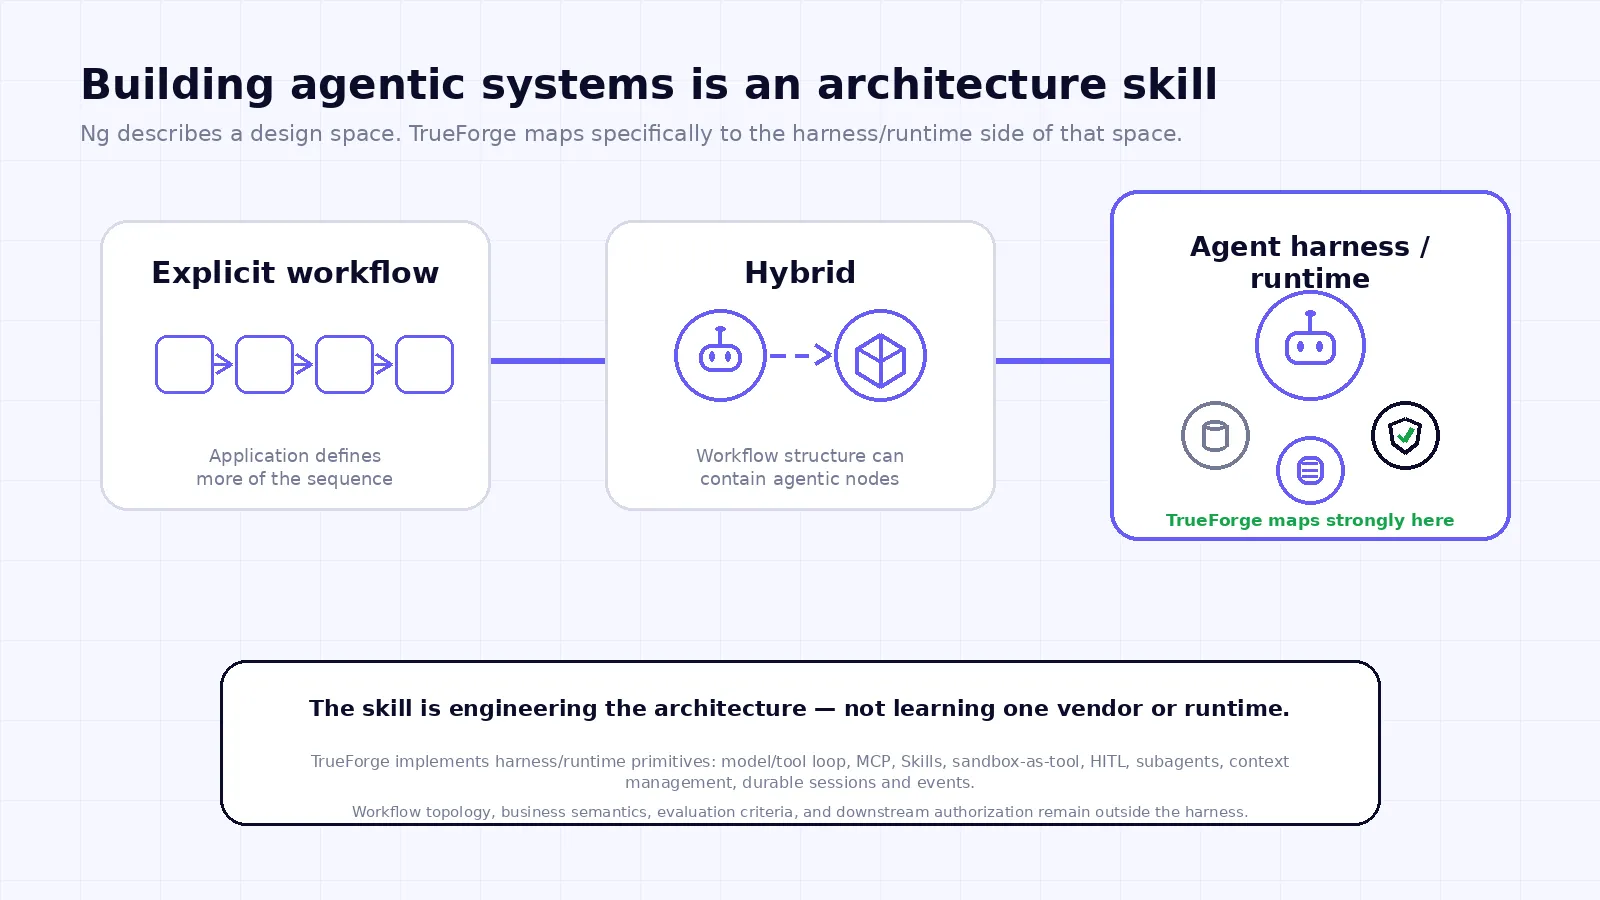Click the fourth workflow step box
The height and width of the screenshot is (900, 1600).
[x=424, y=364]
